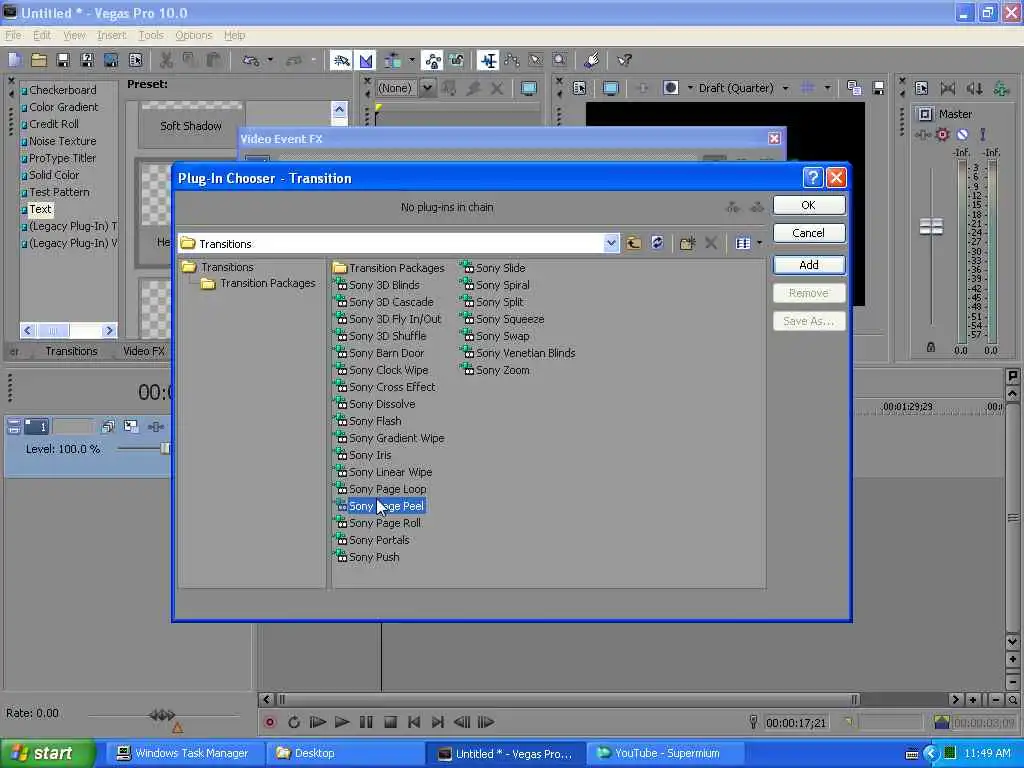Open the Windows start menu
1024x768 pixels.
tap(47, 754)
